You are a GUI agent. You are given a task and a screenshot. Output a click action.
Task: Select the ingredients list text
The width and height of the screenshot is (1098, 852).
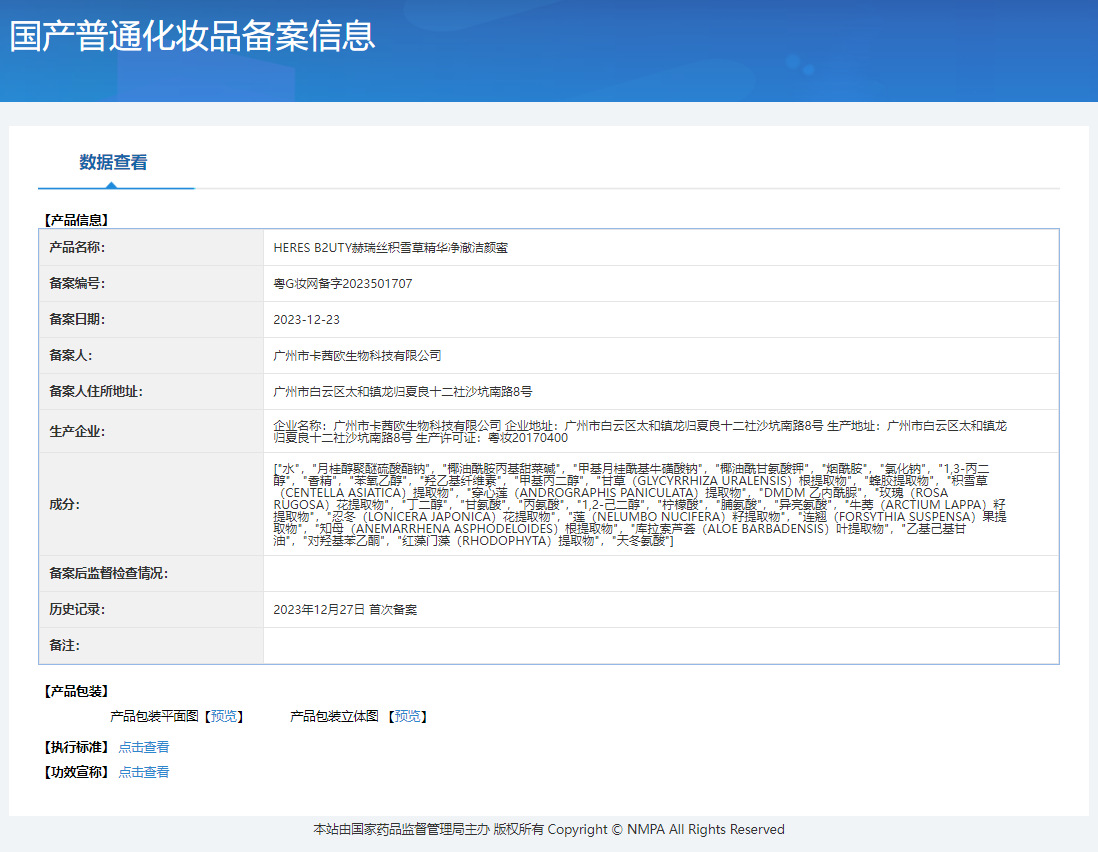point(640,505)
